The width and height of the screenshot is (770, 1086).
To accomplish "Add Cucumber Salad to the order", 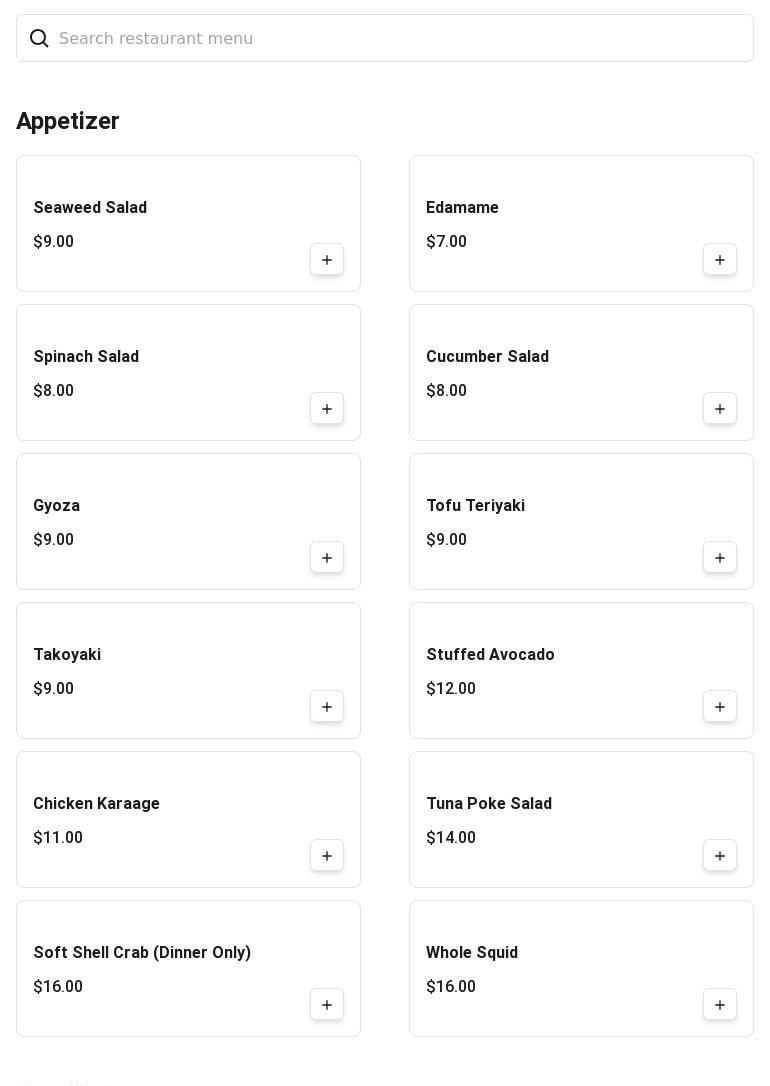I will [x=720, y=409].
